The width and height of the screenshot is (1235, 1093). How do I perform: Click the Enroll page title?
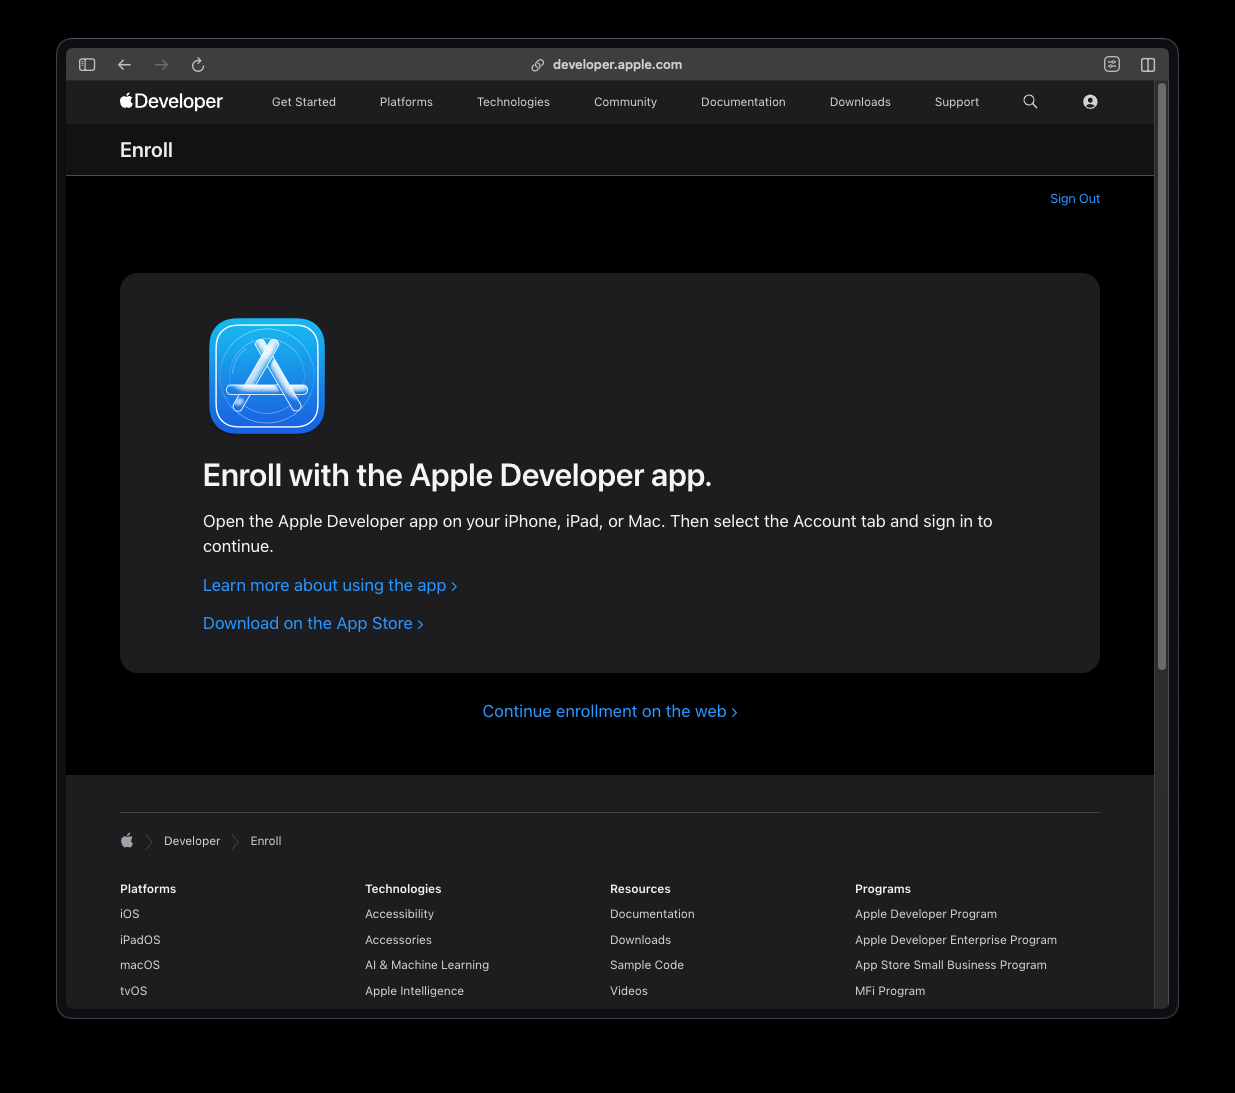click(x=146, y=150)
